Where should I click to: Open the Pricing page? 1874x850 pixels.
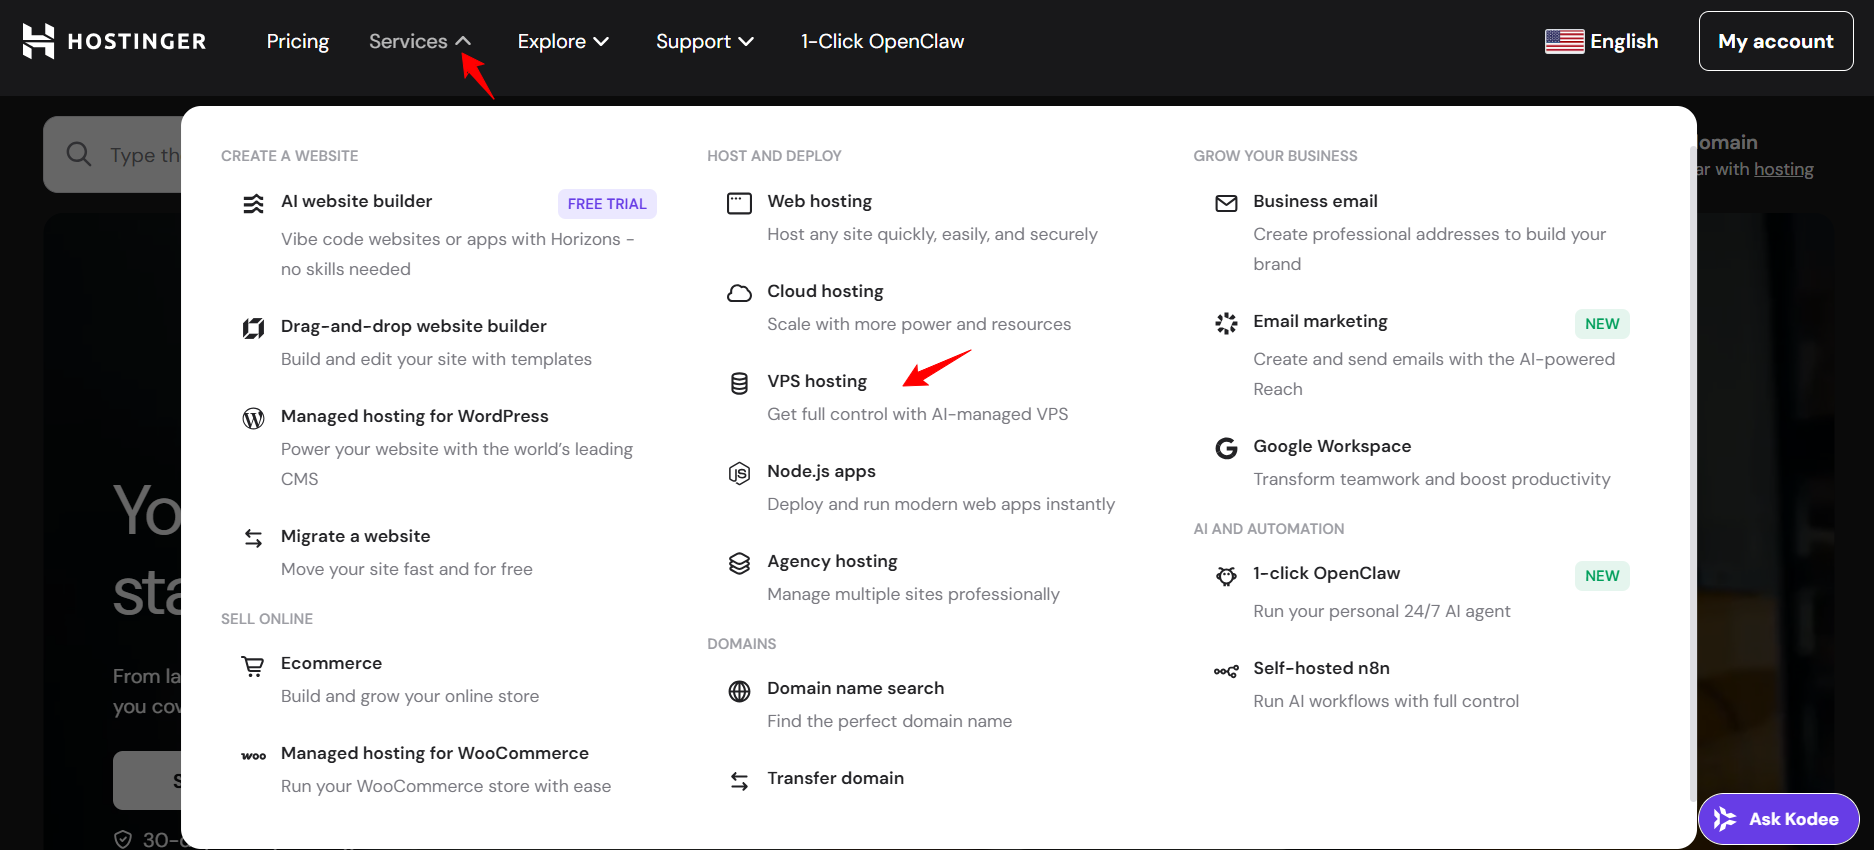pos(298,41)
